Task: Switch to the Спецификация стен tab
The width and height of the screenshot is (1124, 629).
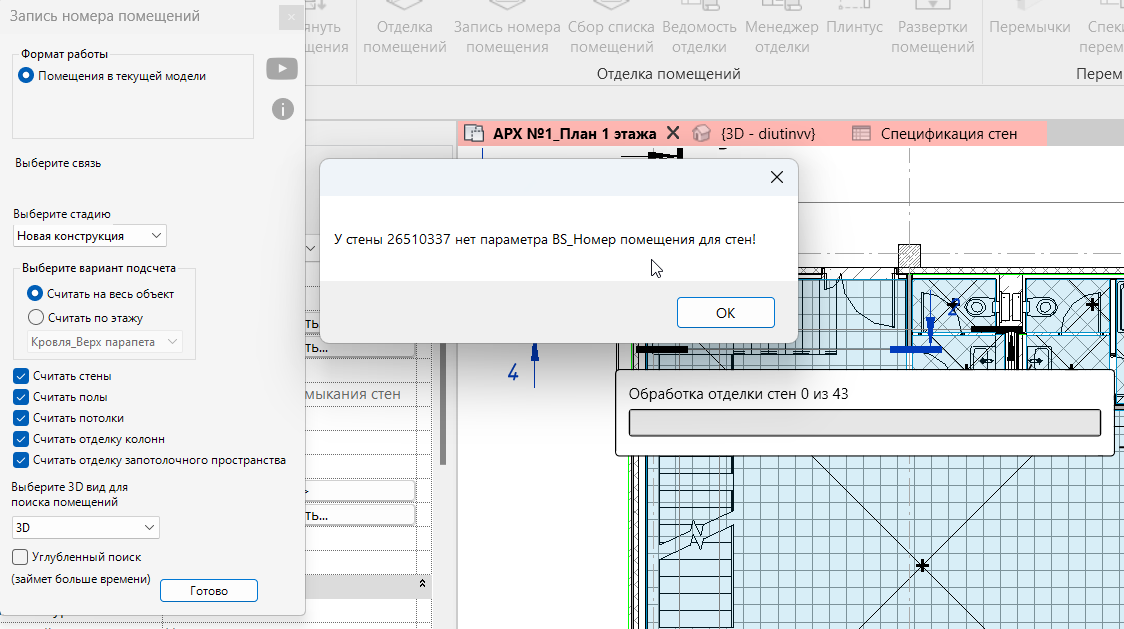Action: click(948, 133)
